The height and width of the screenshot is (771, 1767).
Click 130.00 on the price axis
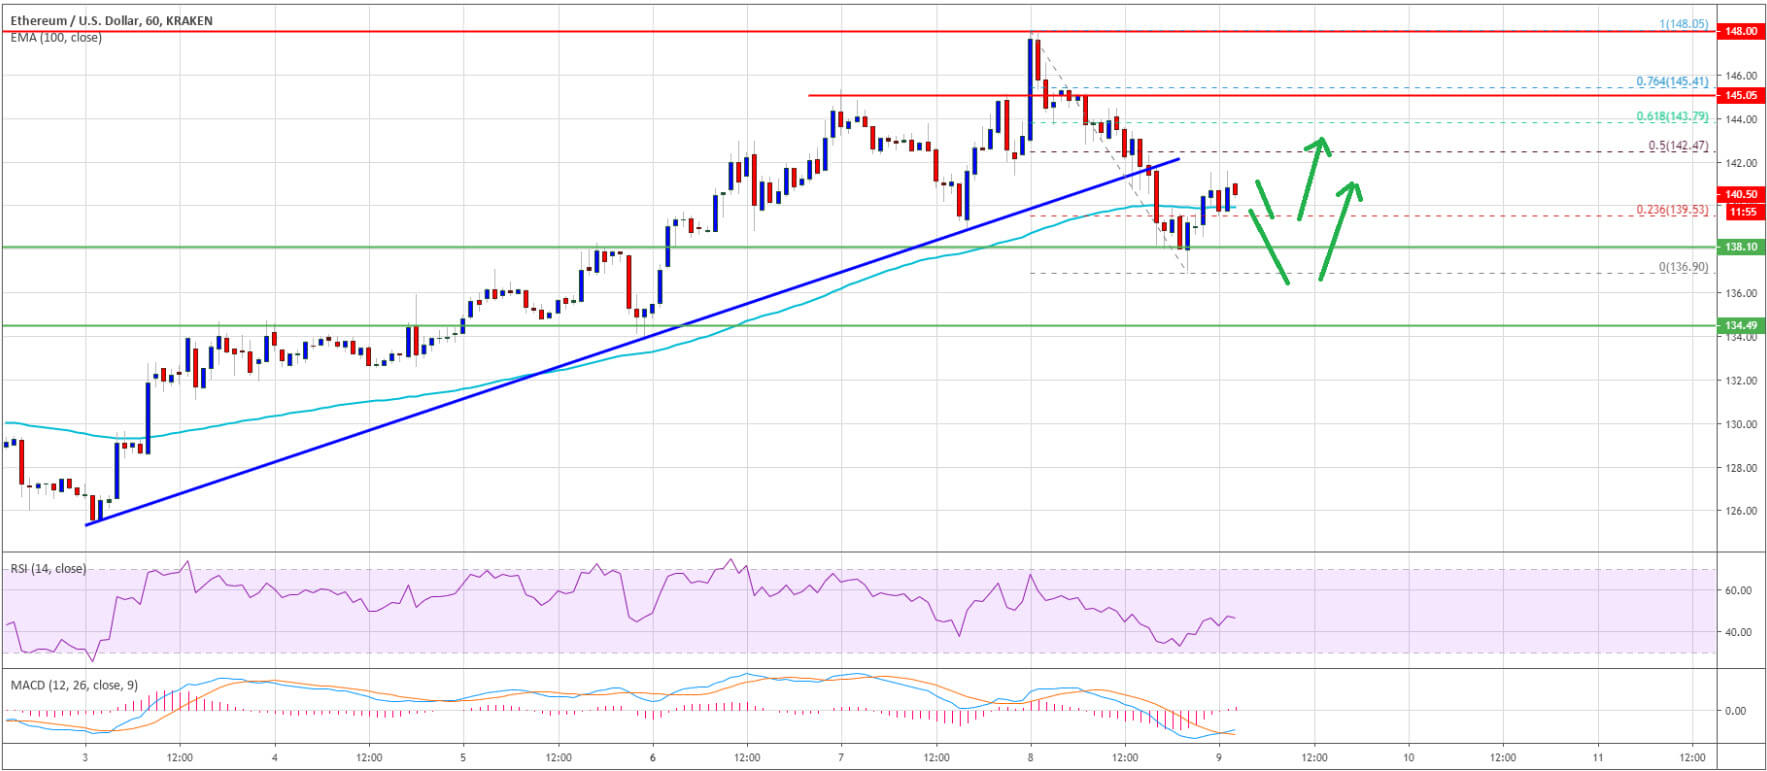coord(1741,425)
